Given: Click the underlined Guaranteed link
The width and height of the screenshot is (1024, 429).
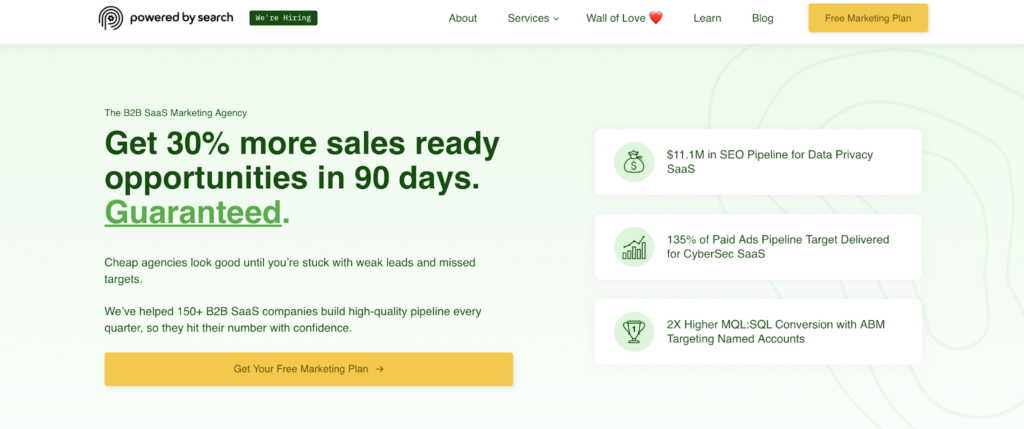Looking at the screenshot, I should pyautogui.click(x=193, y=212).
